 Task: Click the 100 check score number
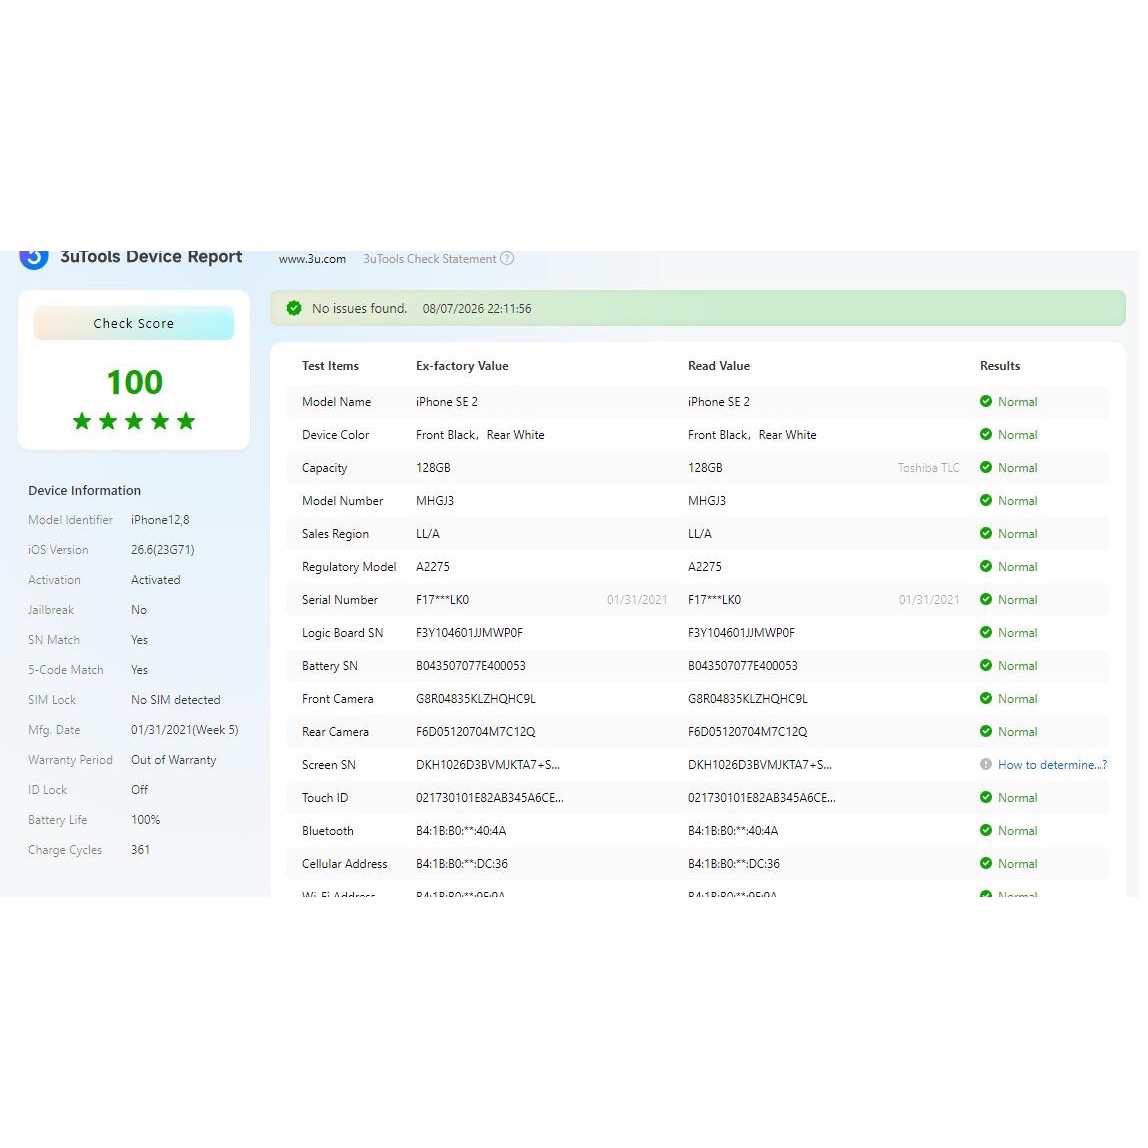coord(135,382)
